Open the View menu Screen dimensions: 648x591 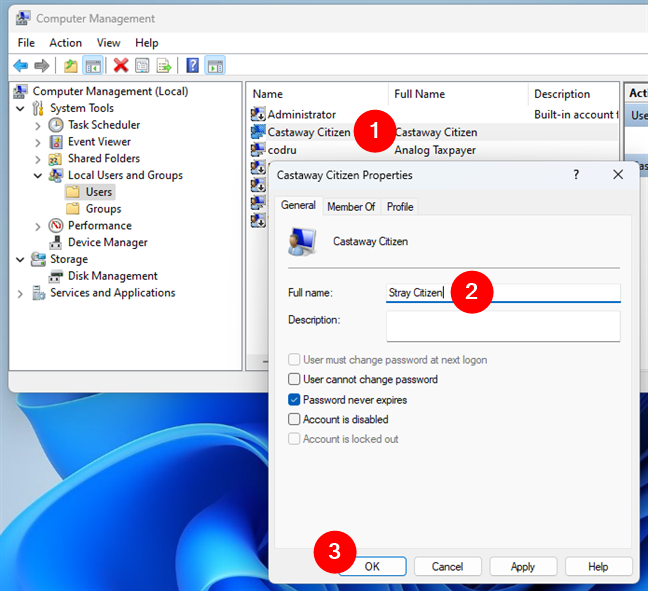tap(108, 43)
